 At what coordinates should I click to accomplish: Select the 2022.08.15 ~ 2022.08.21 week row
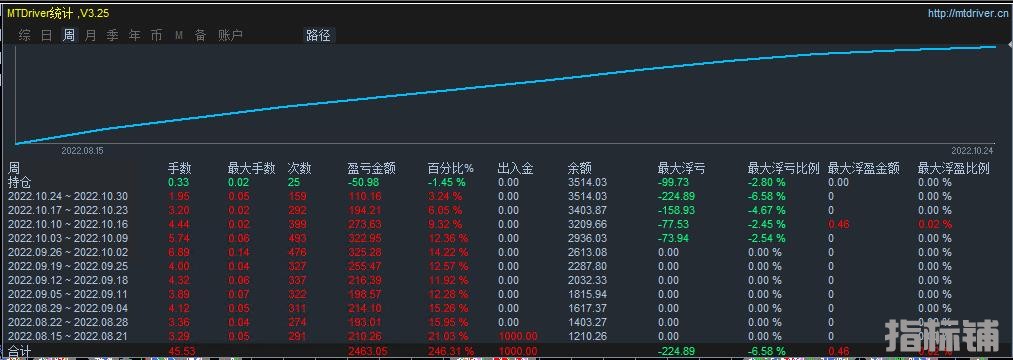506,336
